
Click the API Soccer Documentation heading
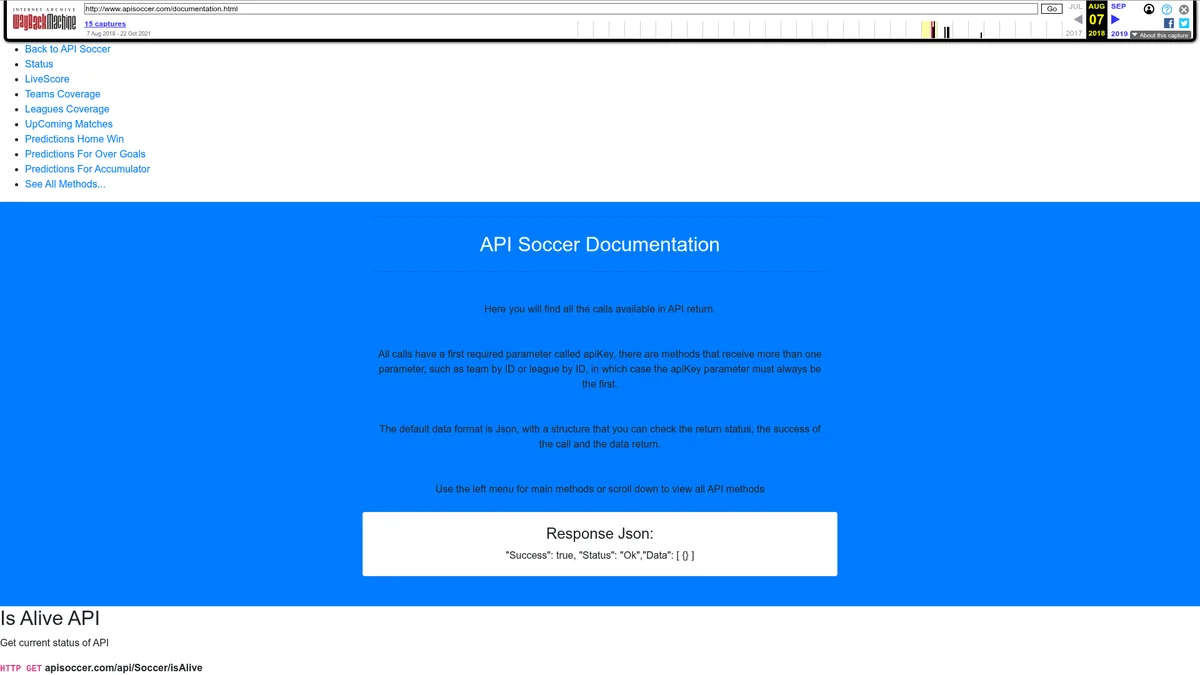[x=600, y=245]
